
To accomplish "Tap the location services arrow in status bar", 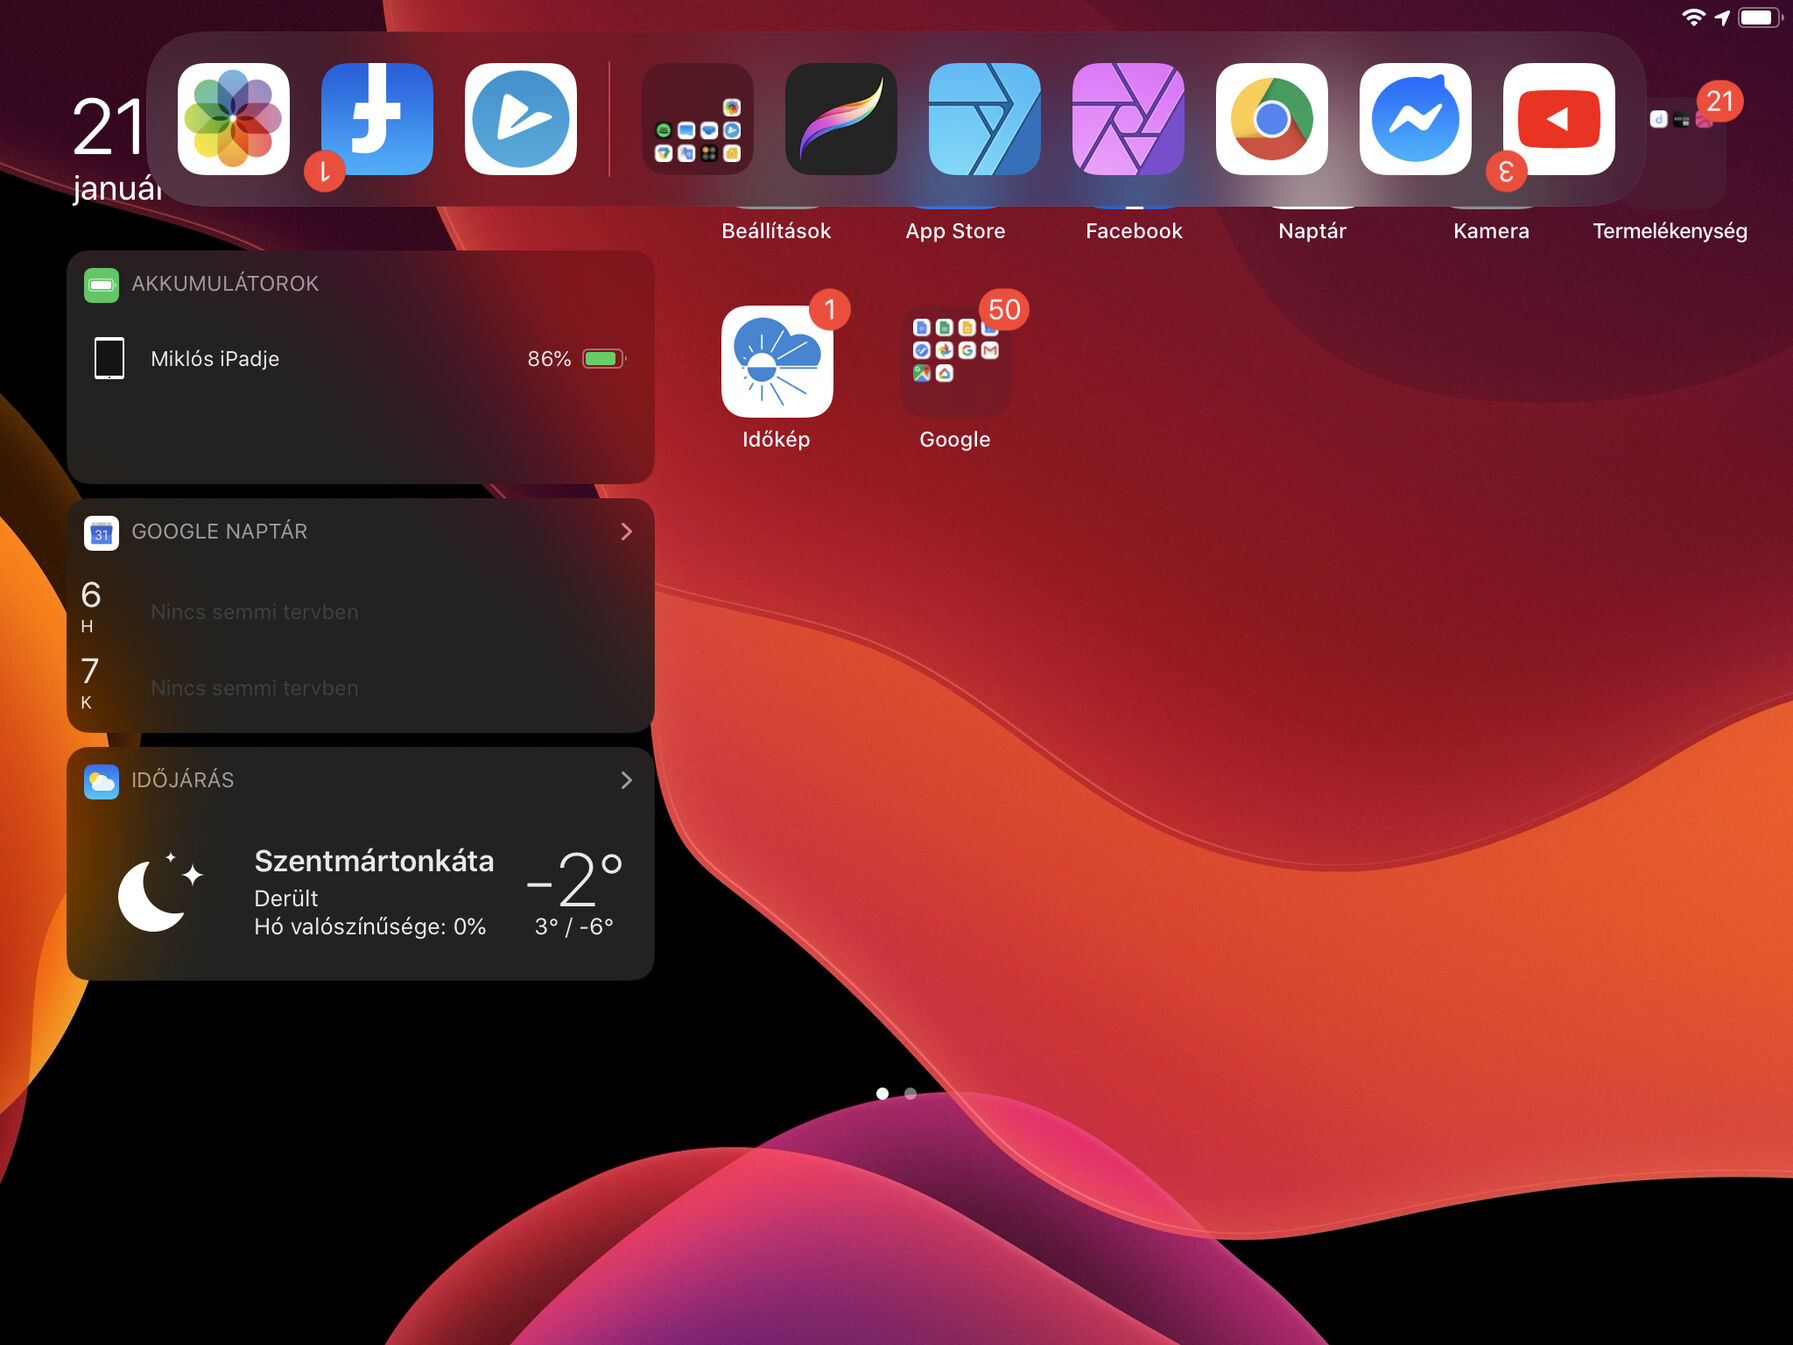I will pyautogui.click(x=1722, y=17).
